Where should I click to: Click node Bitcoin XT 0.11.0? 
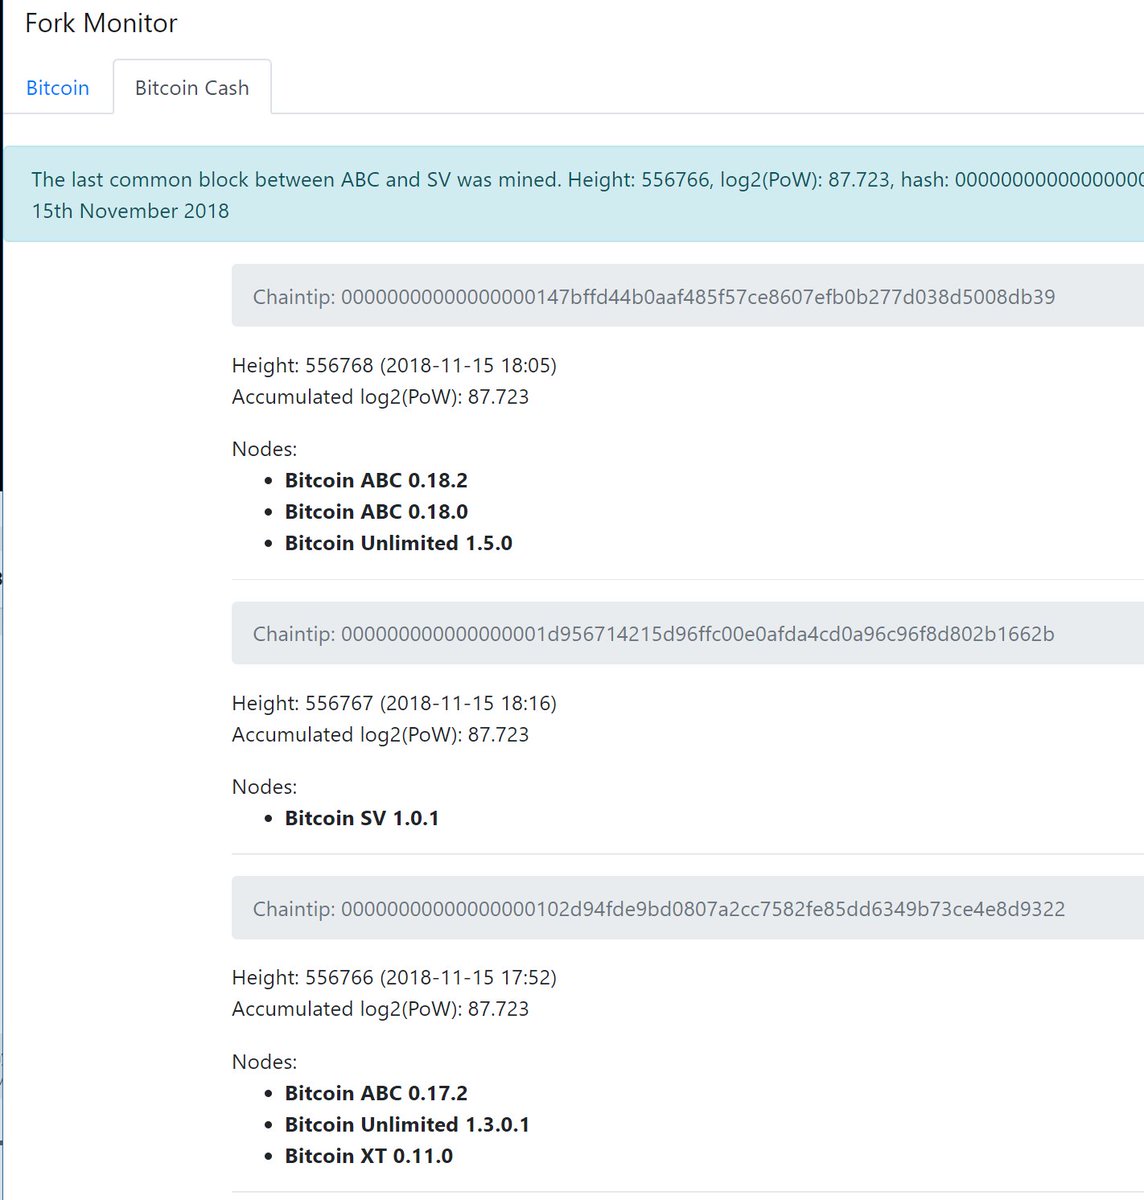[369, 1156]
